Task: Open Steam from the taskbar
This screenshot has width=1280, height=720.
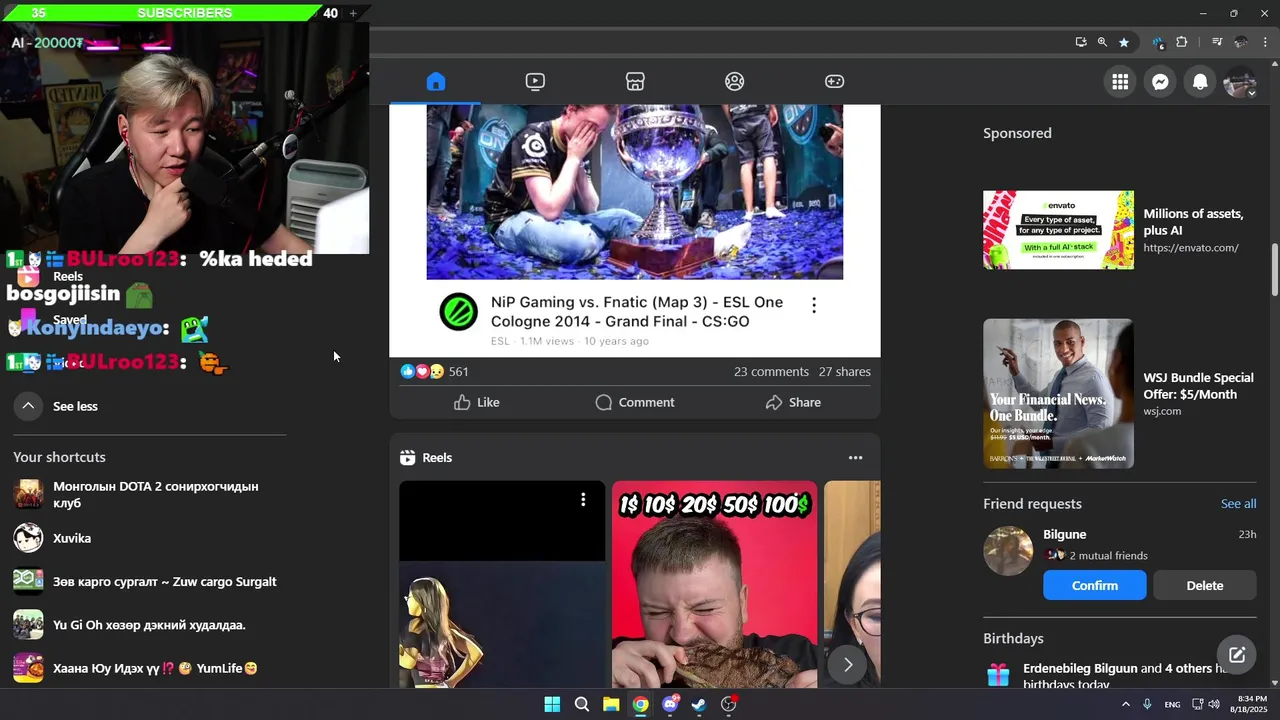Action: (x=699, y=704)
